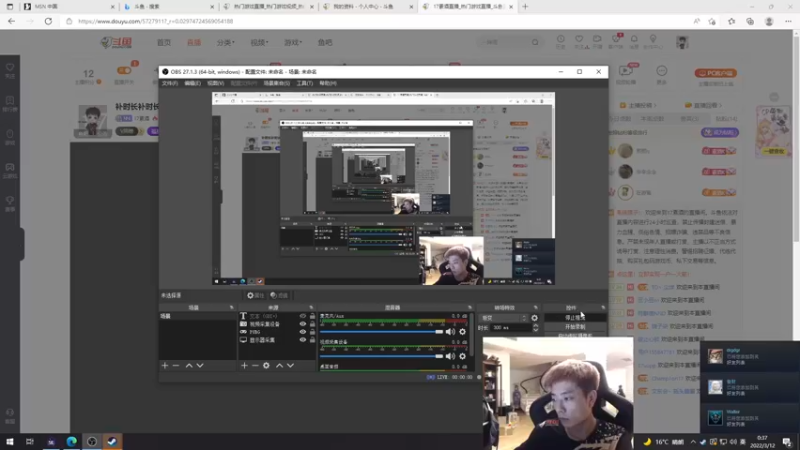Open the 渐变 transition dropdown
The image size is (800, 450).
504,318
